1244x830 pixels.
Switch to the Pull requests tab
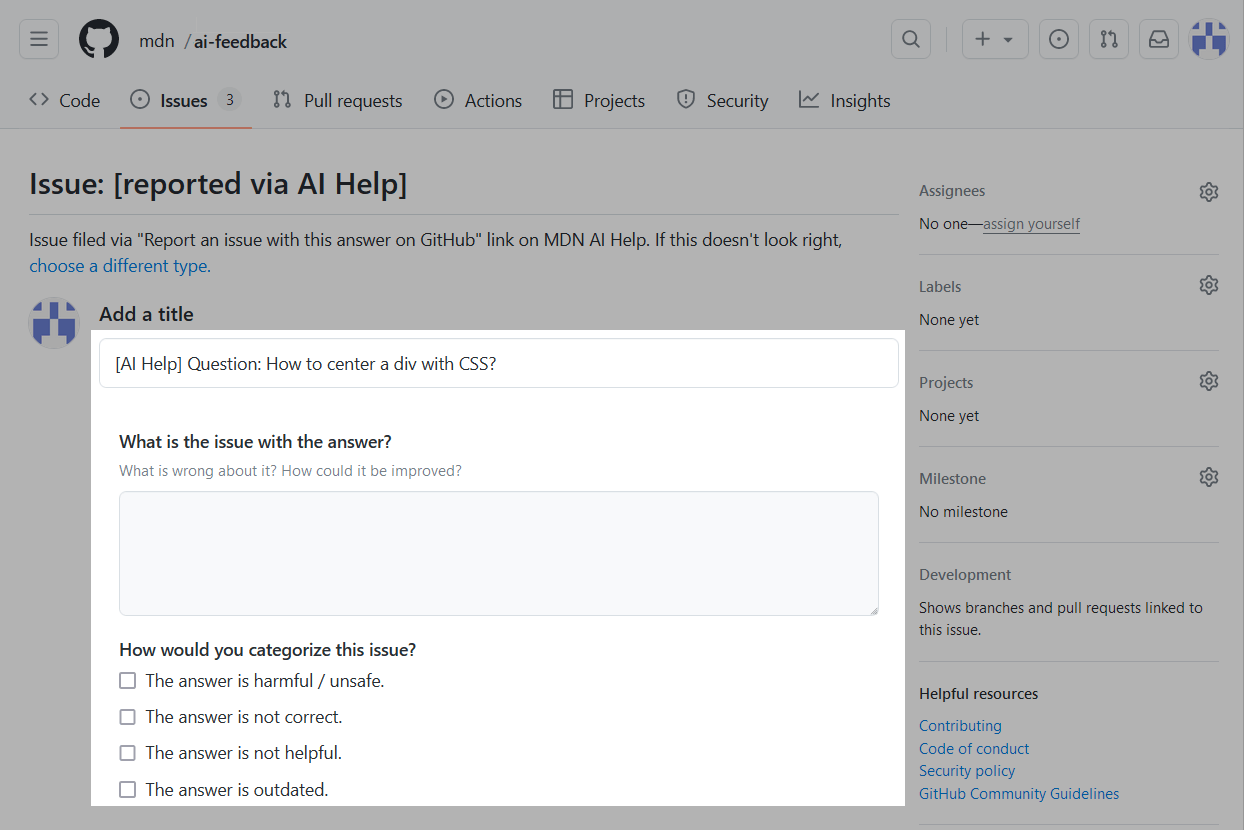tap(338, 101)
